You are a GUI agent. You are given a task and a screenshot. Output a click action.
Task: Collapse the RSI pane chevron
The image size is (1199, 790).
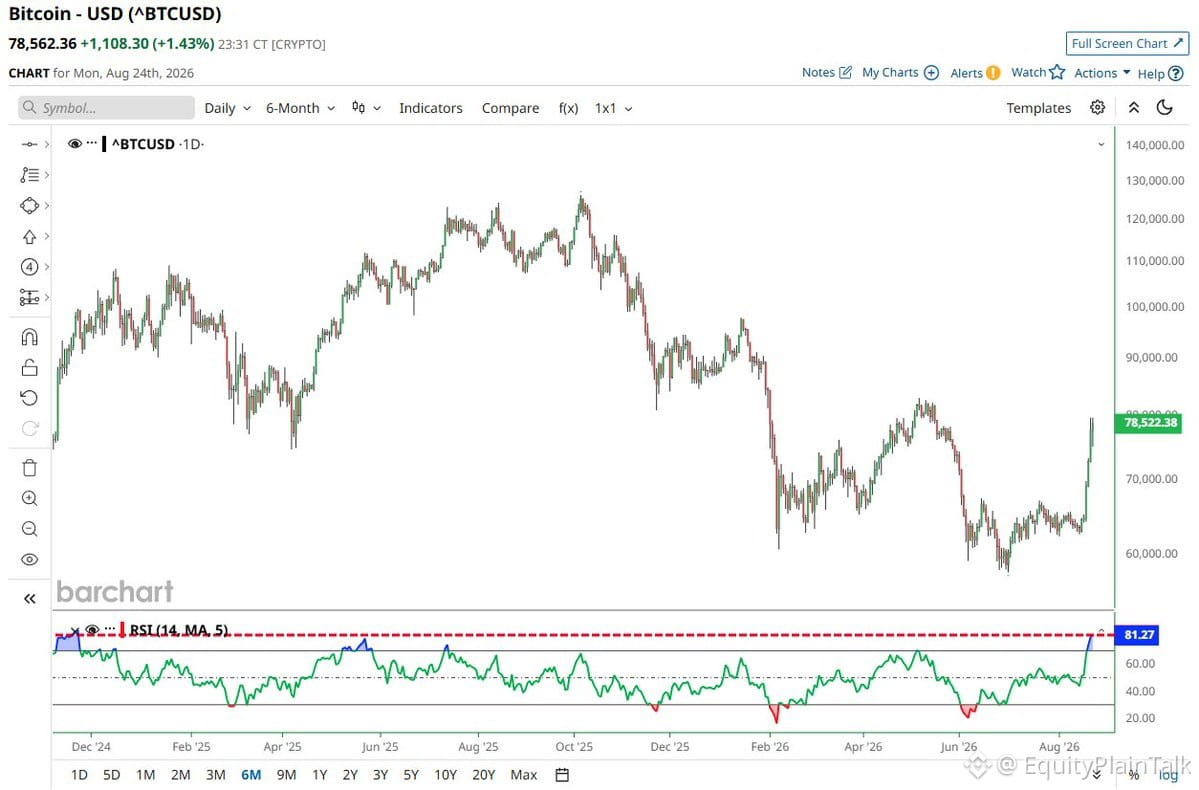point(1101,630)
